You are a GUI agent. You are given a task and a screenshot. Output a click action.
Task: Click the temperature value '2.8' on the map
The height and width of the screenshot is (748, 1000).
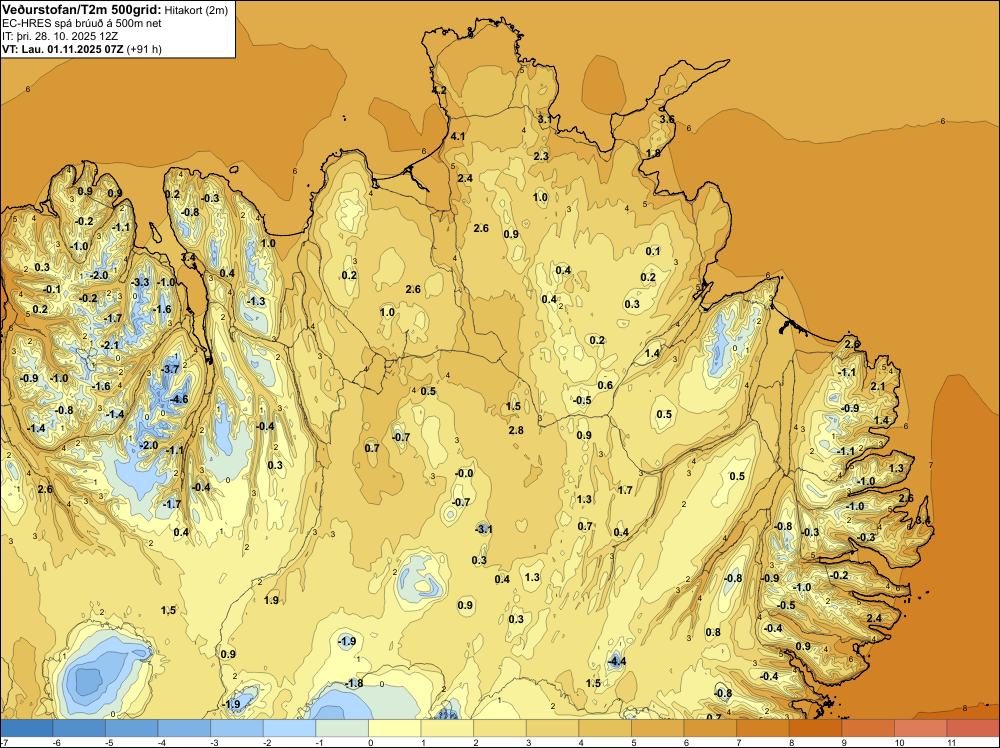(x=516, y=430)
